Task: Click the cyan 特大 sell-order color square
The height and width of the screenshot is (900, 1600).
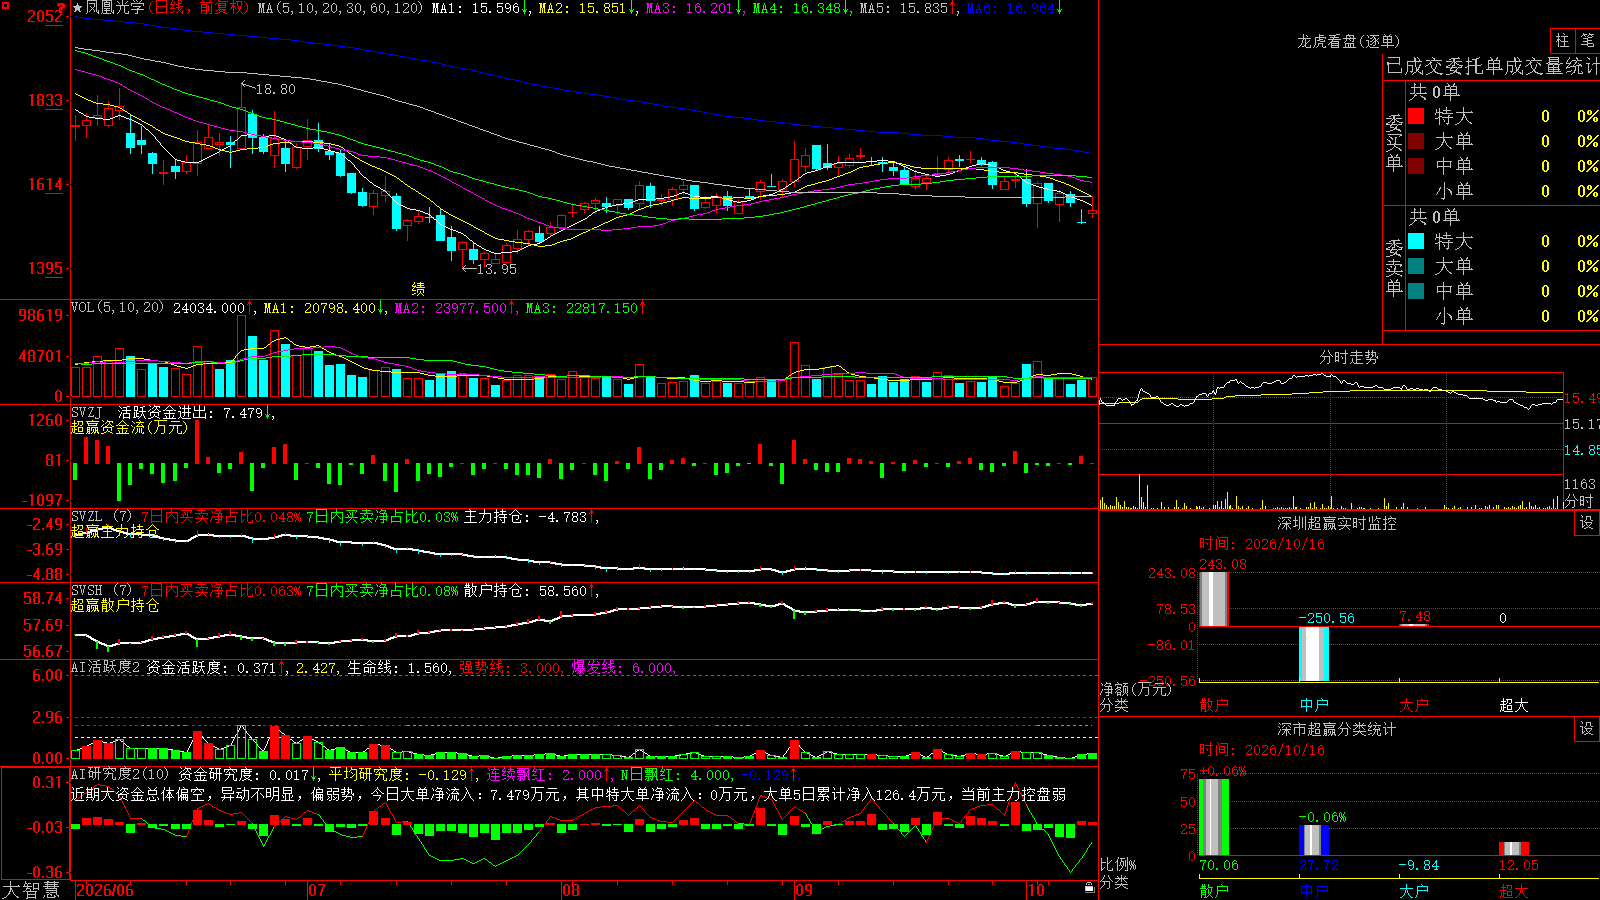Action: pyautogui.click(x=1416, y=241)
